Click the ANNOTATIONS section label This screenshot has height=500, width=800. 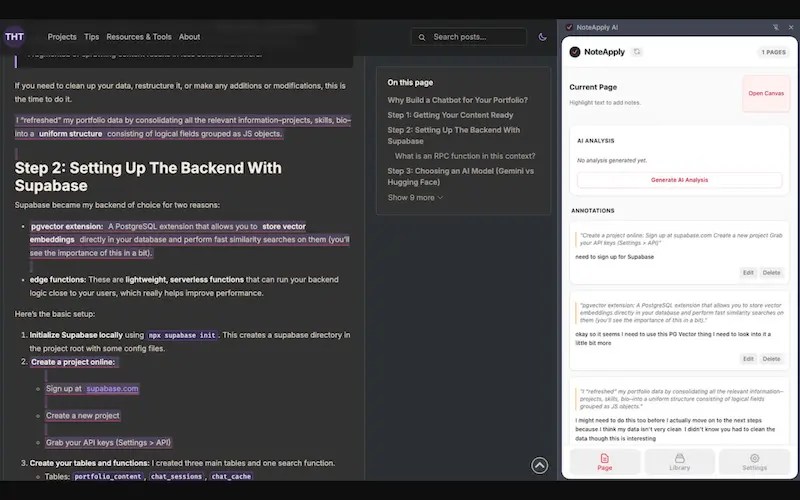[592, 211]
